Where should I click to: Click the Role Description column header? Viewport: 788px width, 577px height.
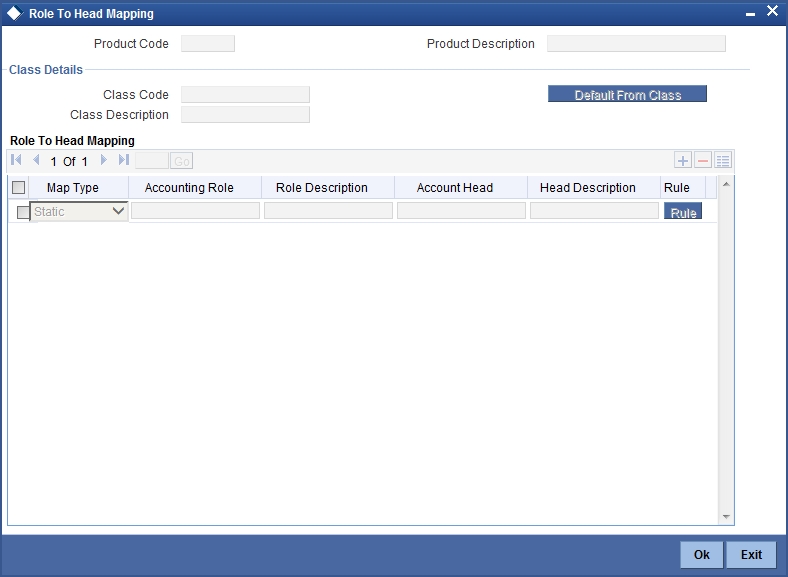click(328, 187)
